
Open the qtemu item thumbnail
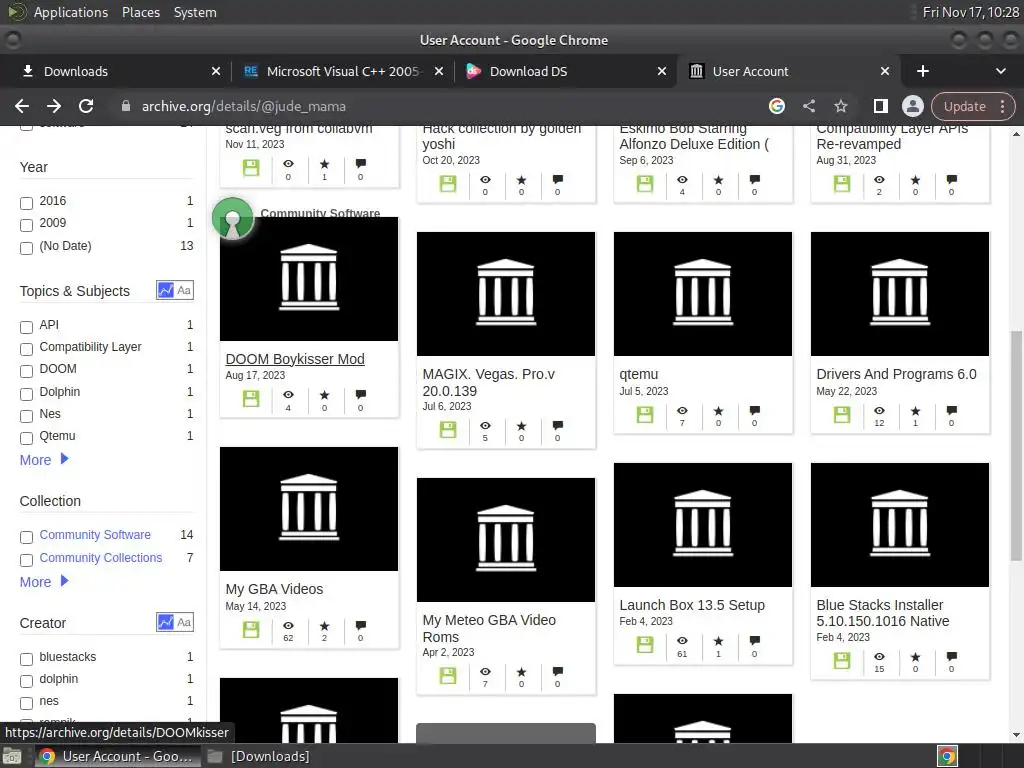point(703,294)
